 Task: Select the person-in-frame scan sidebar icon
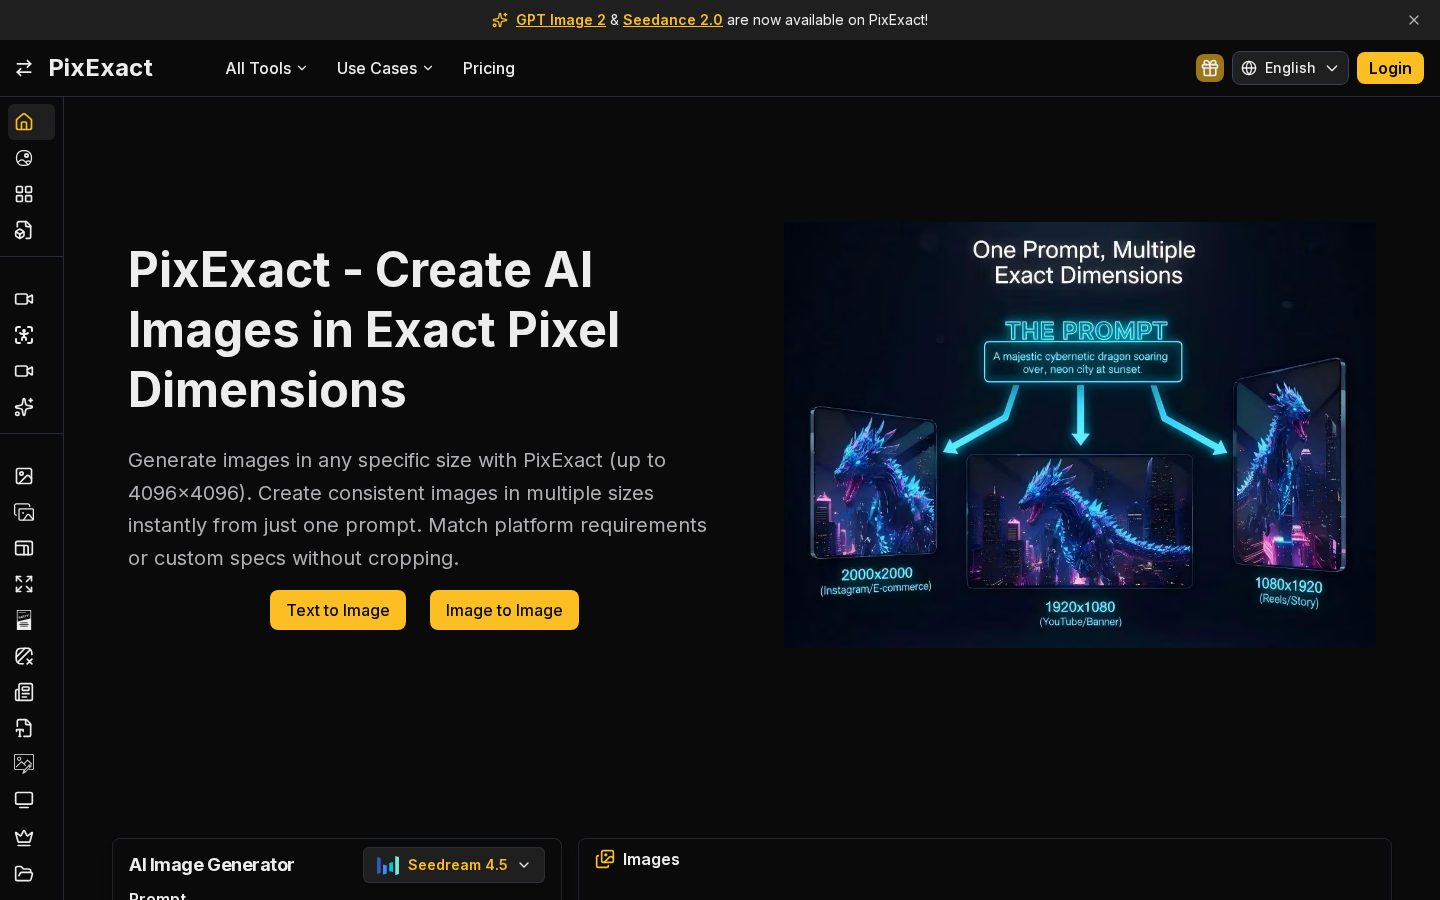pyautogui.click(x=24, y=335)
